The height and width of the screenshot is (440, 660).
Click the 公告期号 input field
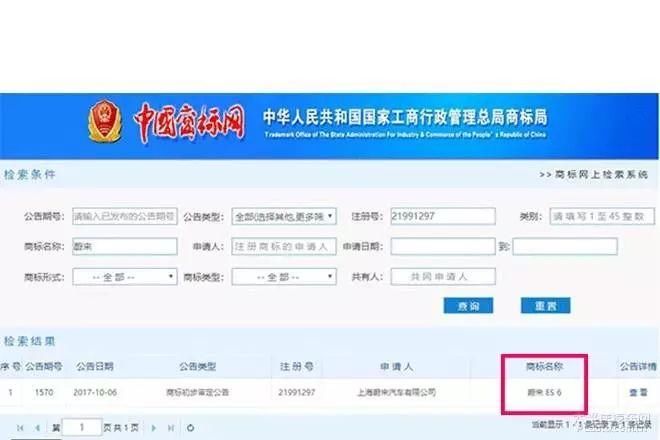pyautogui.click(x=125, y=216)
